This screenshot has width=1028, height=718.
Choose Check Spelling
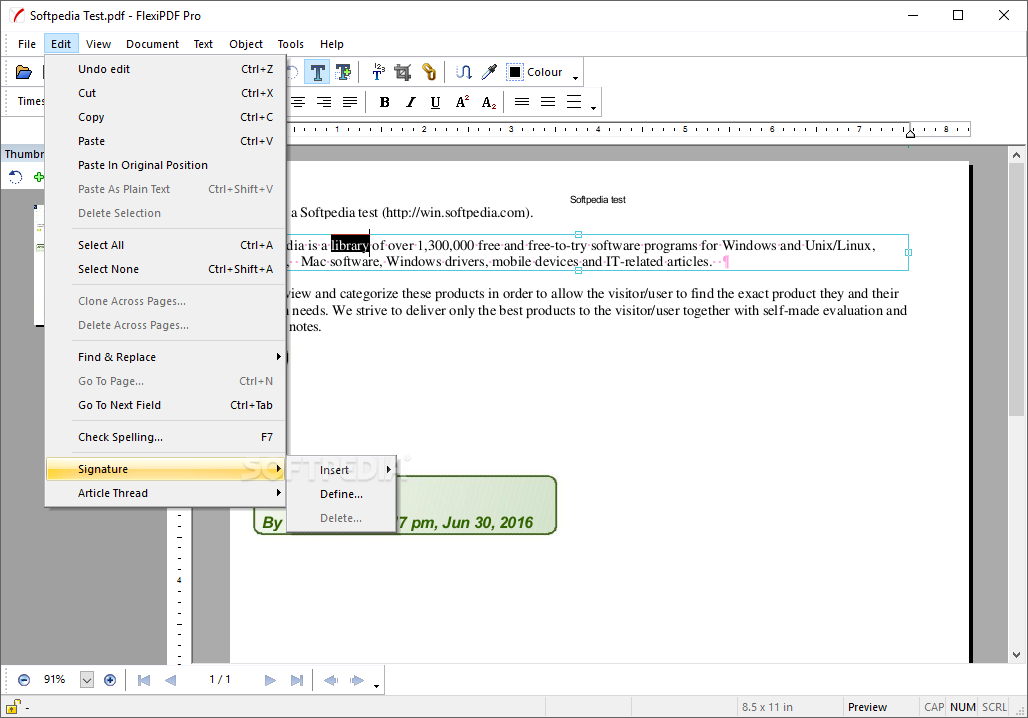pos(165,437)
